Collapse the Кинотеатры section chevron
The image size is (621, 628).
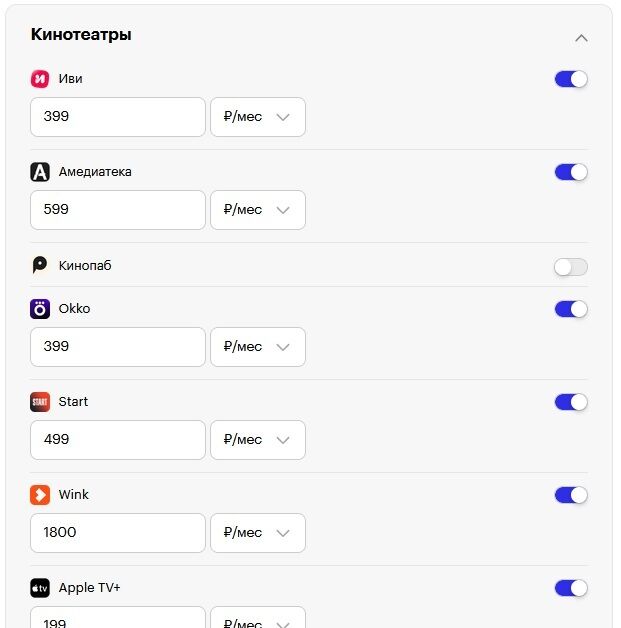point(581,38)
